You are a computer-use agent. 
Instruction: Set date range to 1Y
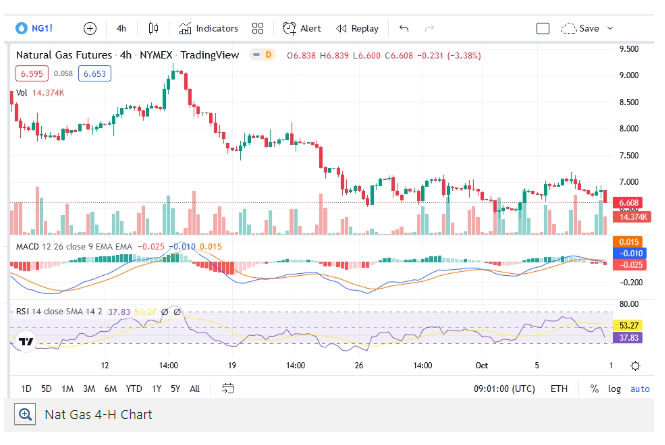156,389
